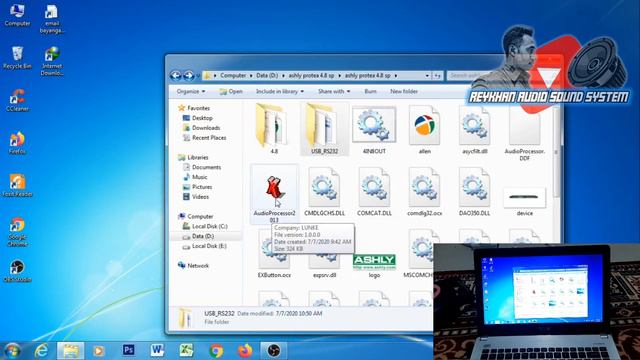Open Recycle Bin on desktop
The image size is (640, 360).
tap(17, 57)
